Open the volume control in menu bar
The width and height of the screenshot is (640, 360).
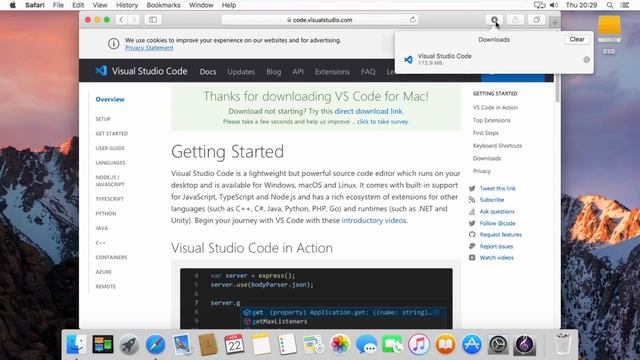pos(554,5)
